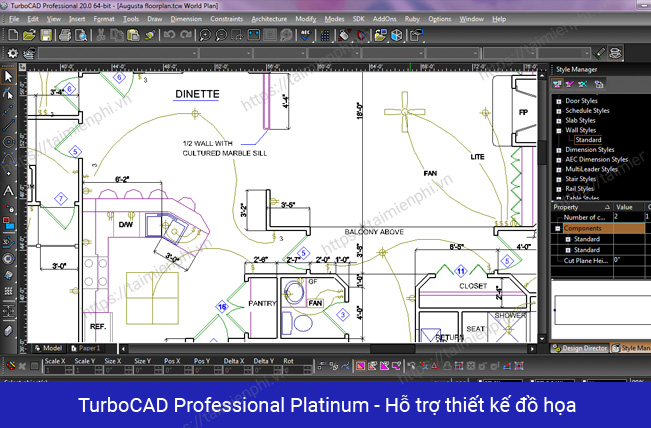651x428 pixels.
Task: Save drawing with the floppy disk icon
Action: [x=46, y=35]
